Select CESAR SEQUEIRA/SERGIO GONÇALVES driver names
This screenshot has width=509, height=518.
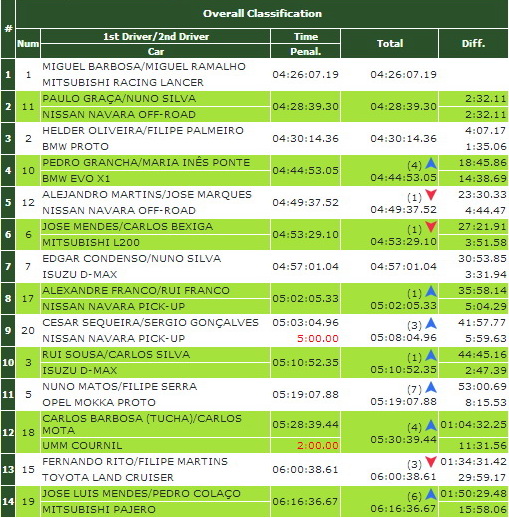pyautogui.click(x=150, y=322)
